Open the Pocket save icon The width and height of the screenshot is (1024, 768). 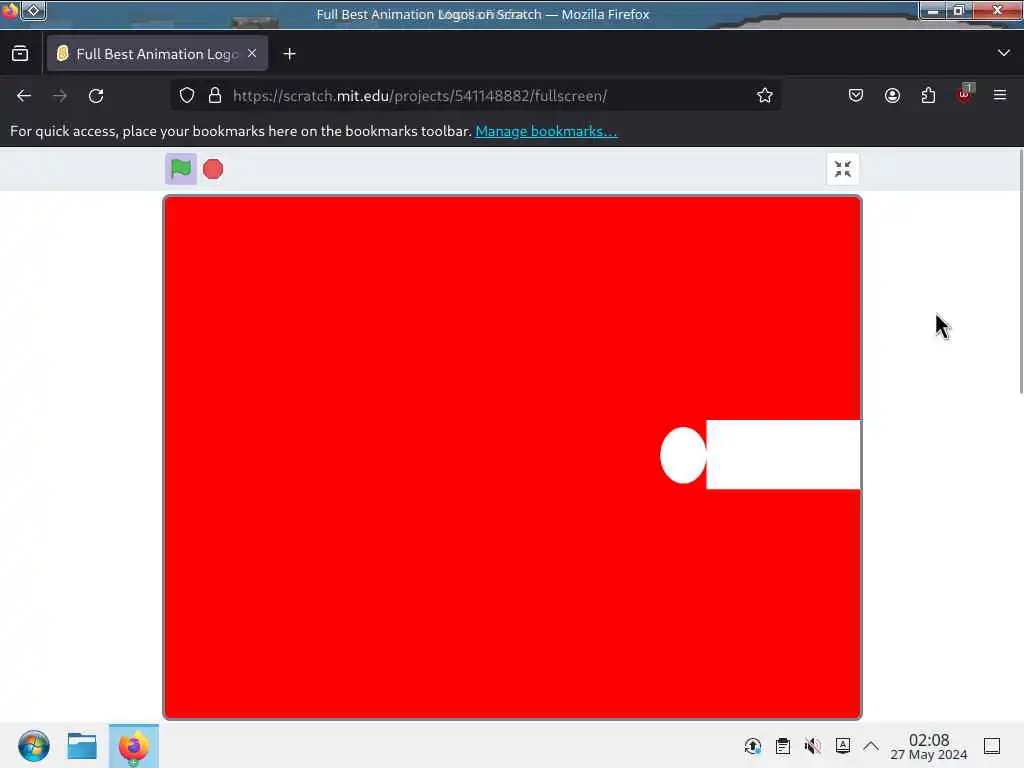pos(856,95)
